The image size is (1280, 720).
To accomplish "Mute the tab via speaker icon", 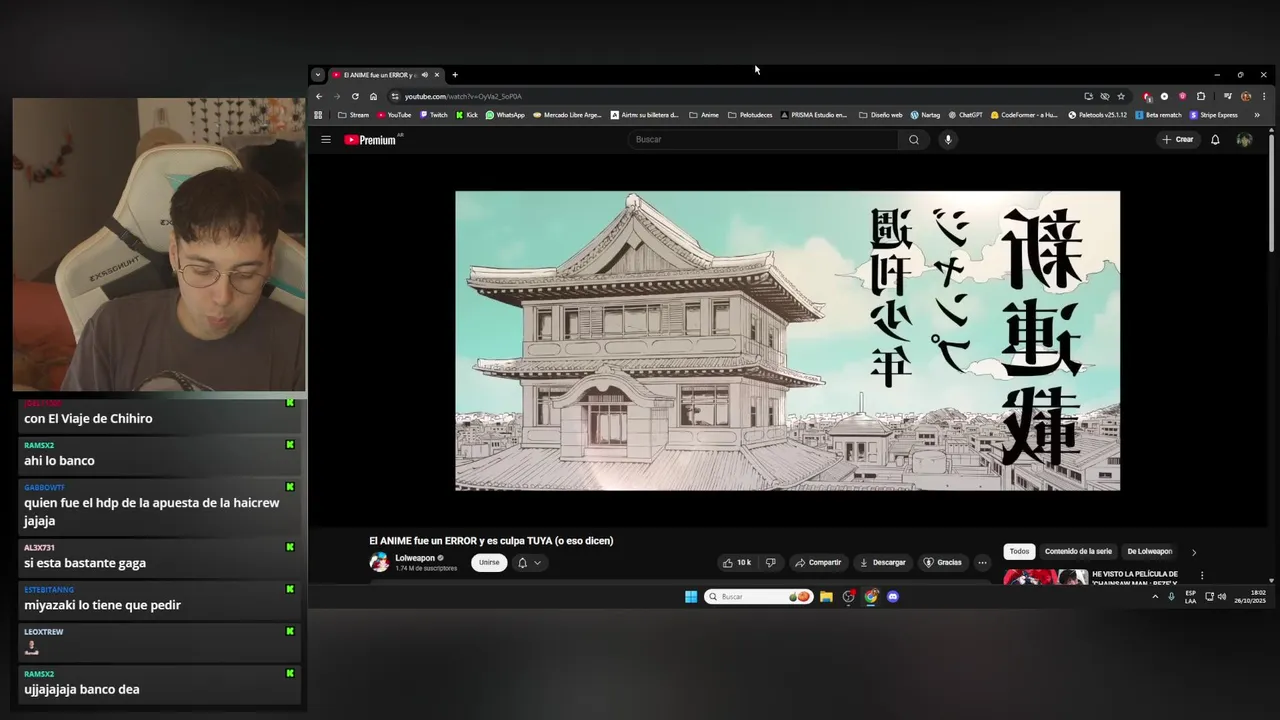I will click(x=424, y=75).
